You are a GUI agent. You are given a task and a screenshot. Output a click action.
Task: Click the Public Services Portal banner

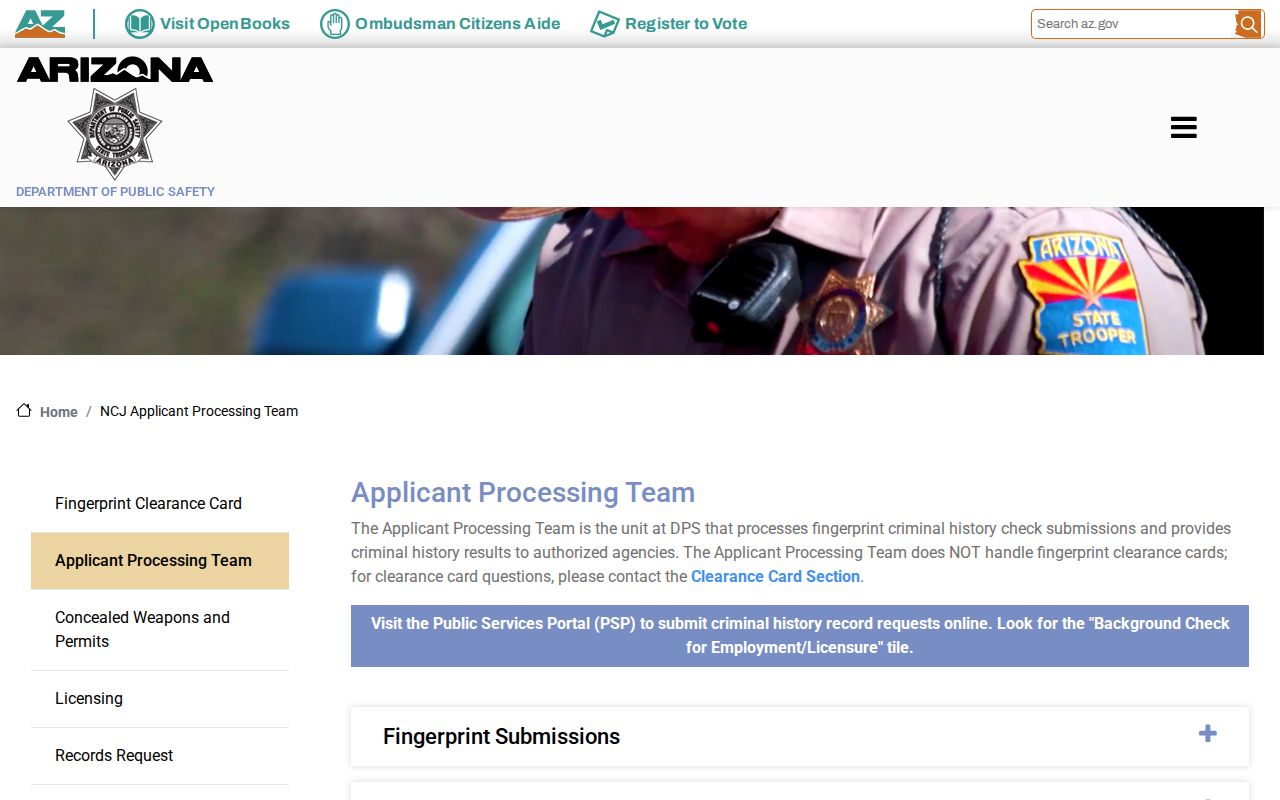point(800,635)
